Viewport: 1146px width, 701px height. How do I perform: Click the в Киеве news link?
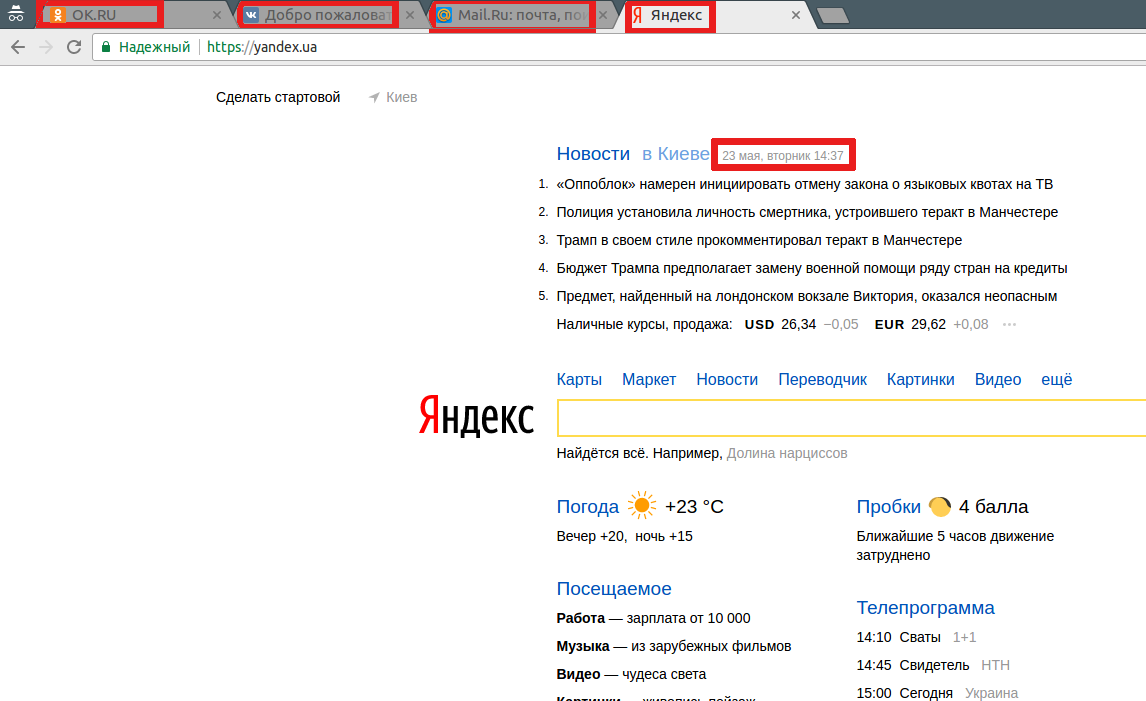(675, 154)
